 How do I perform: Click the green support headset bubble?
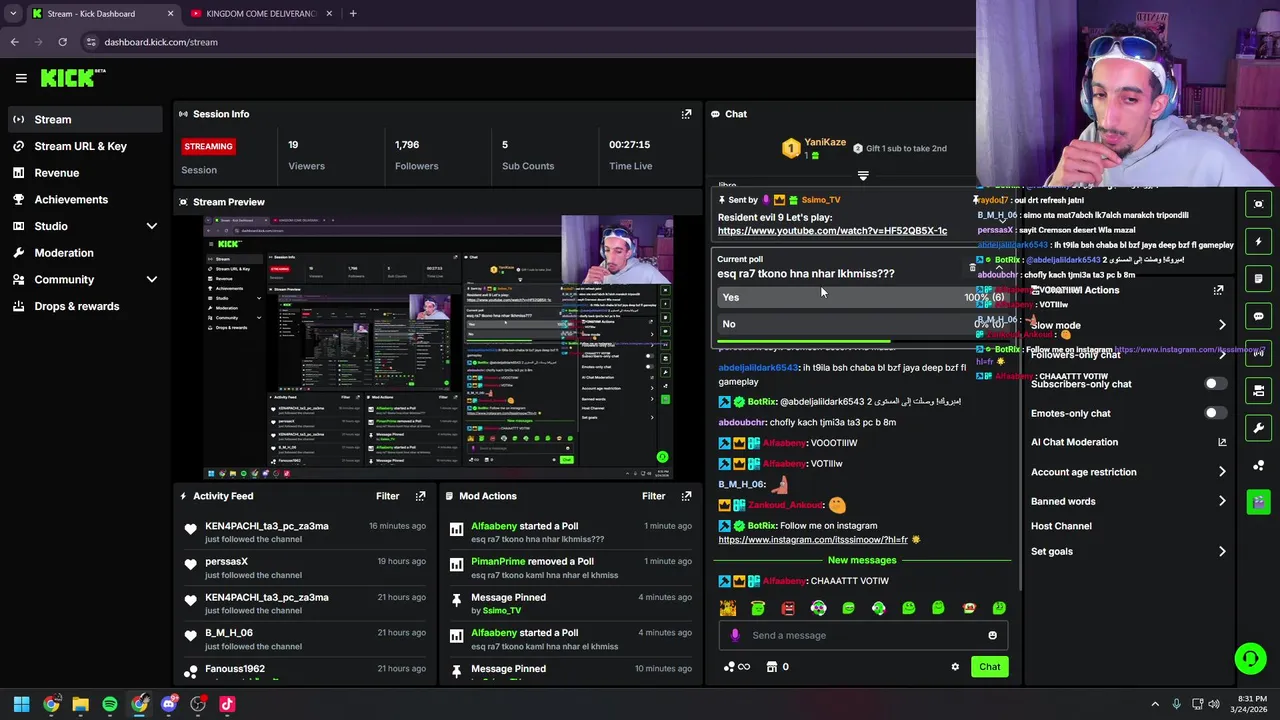point(1250,658)
